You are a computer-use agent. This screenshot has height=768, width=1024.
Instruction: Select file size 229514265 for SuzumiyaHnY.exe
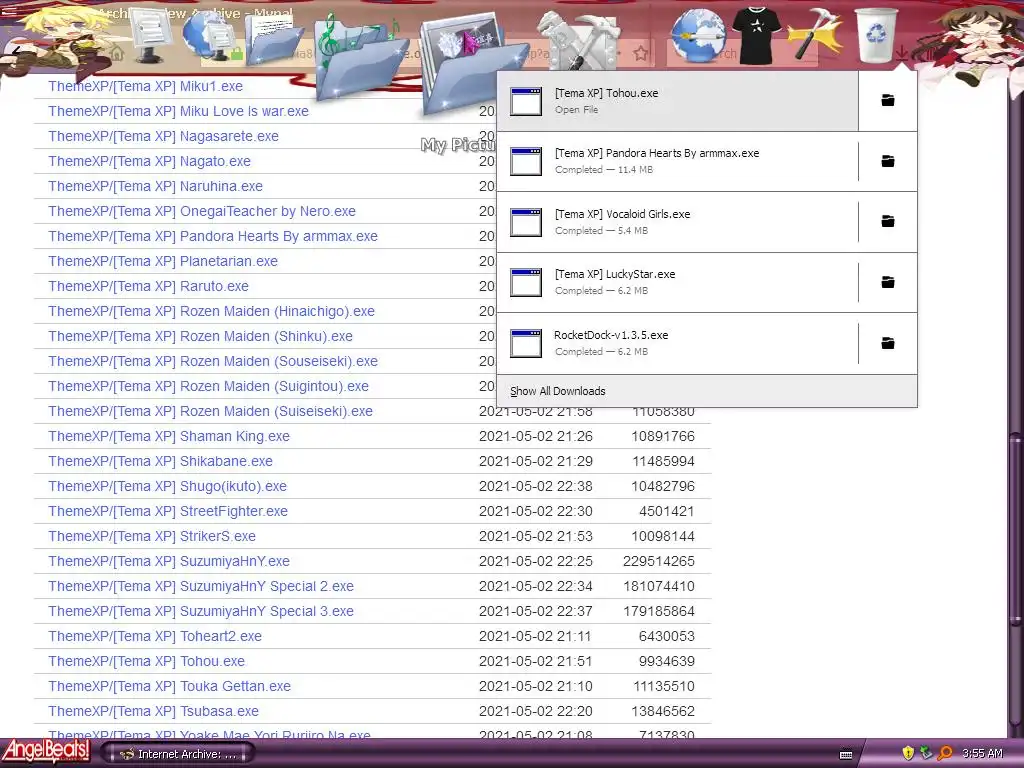pos(659,562)
